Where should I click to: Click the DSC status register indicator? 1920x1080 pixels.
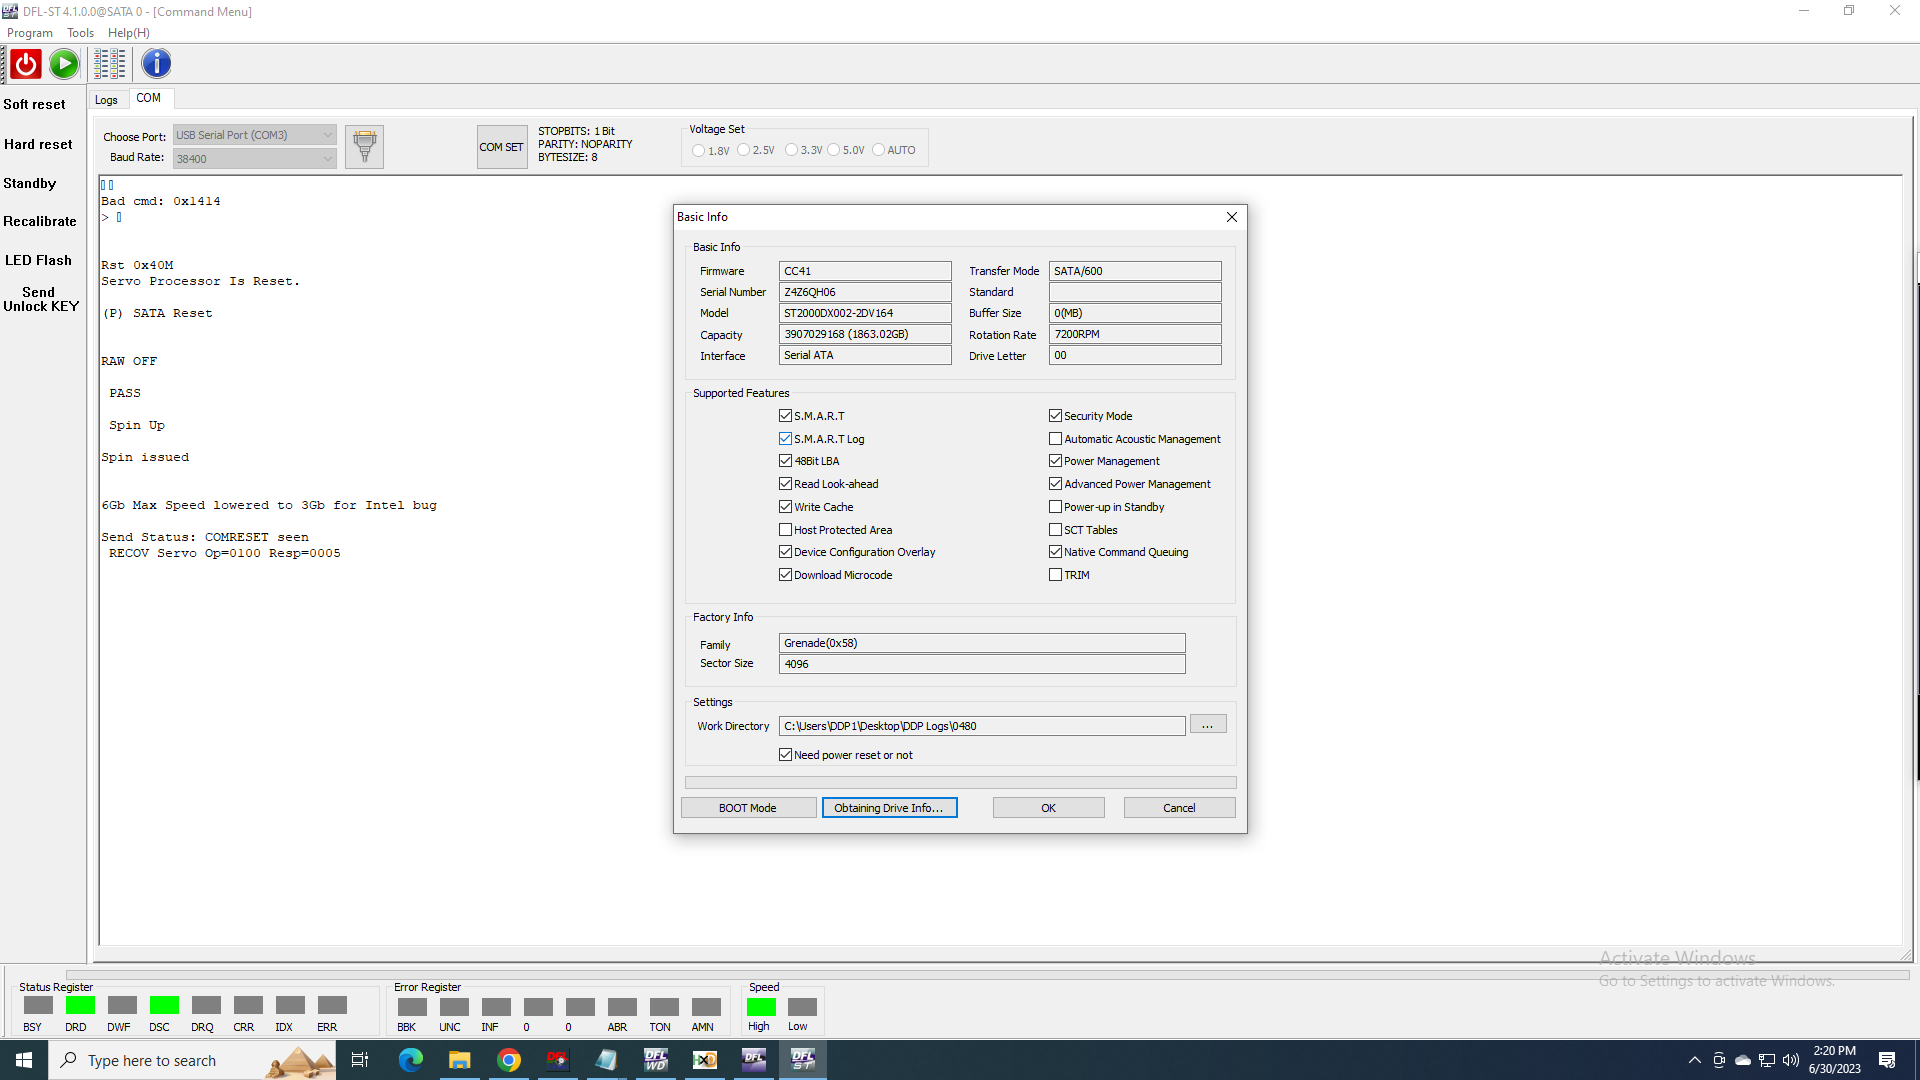(164, 1006)
